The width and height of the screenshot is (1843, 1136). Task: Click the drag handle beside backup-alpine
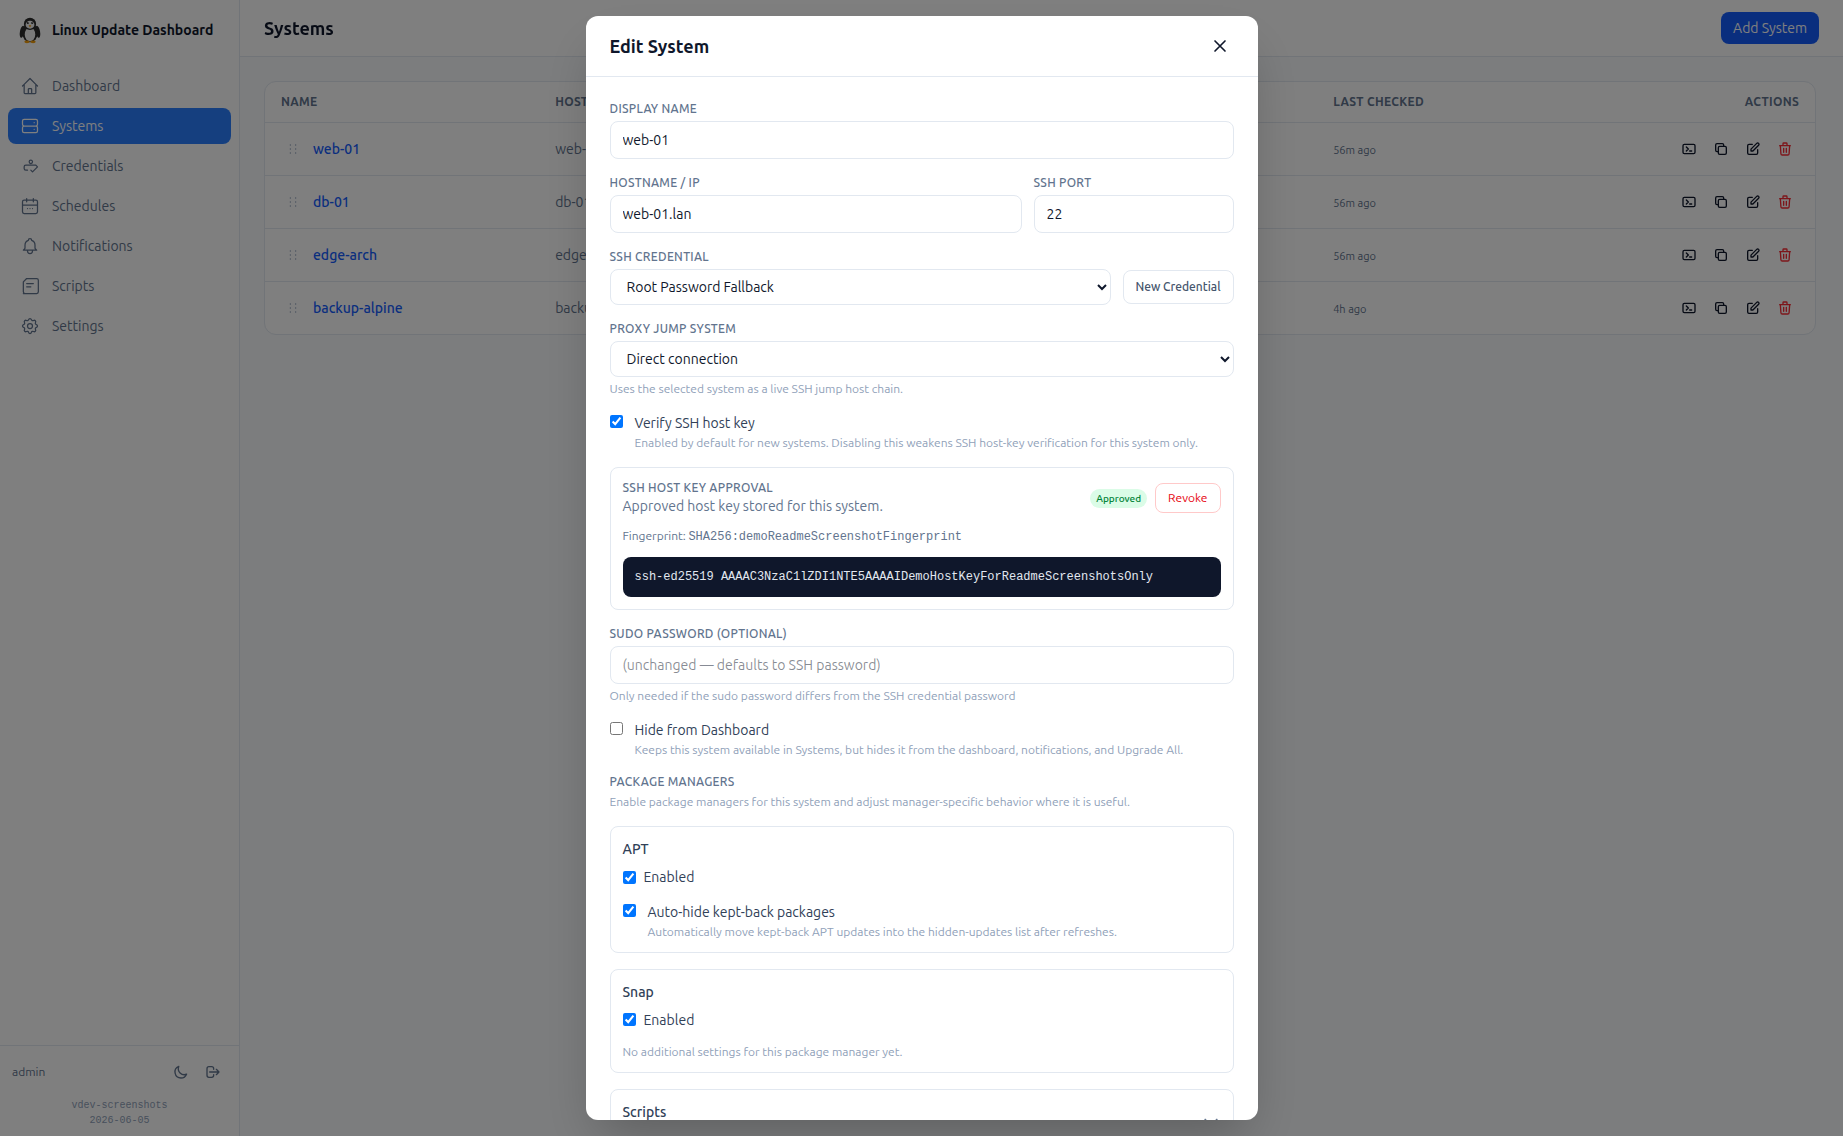(x=293, y=308)
